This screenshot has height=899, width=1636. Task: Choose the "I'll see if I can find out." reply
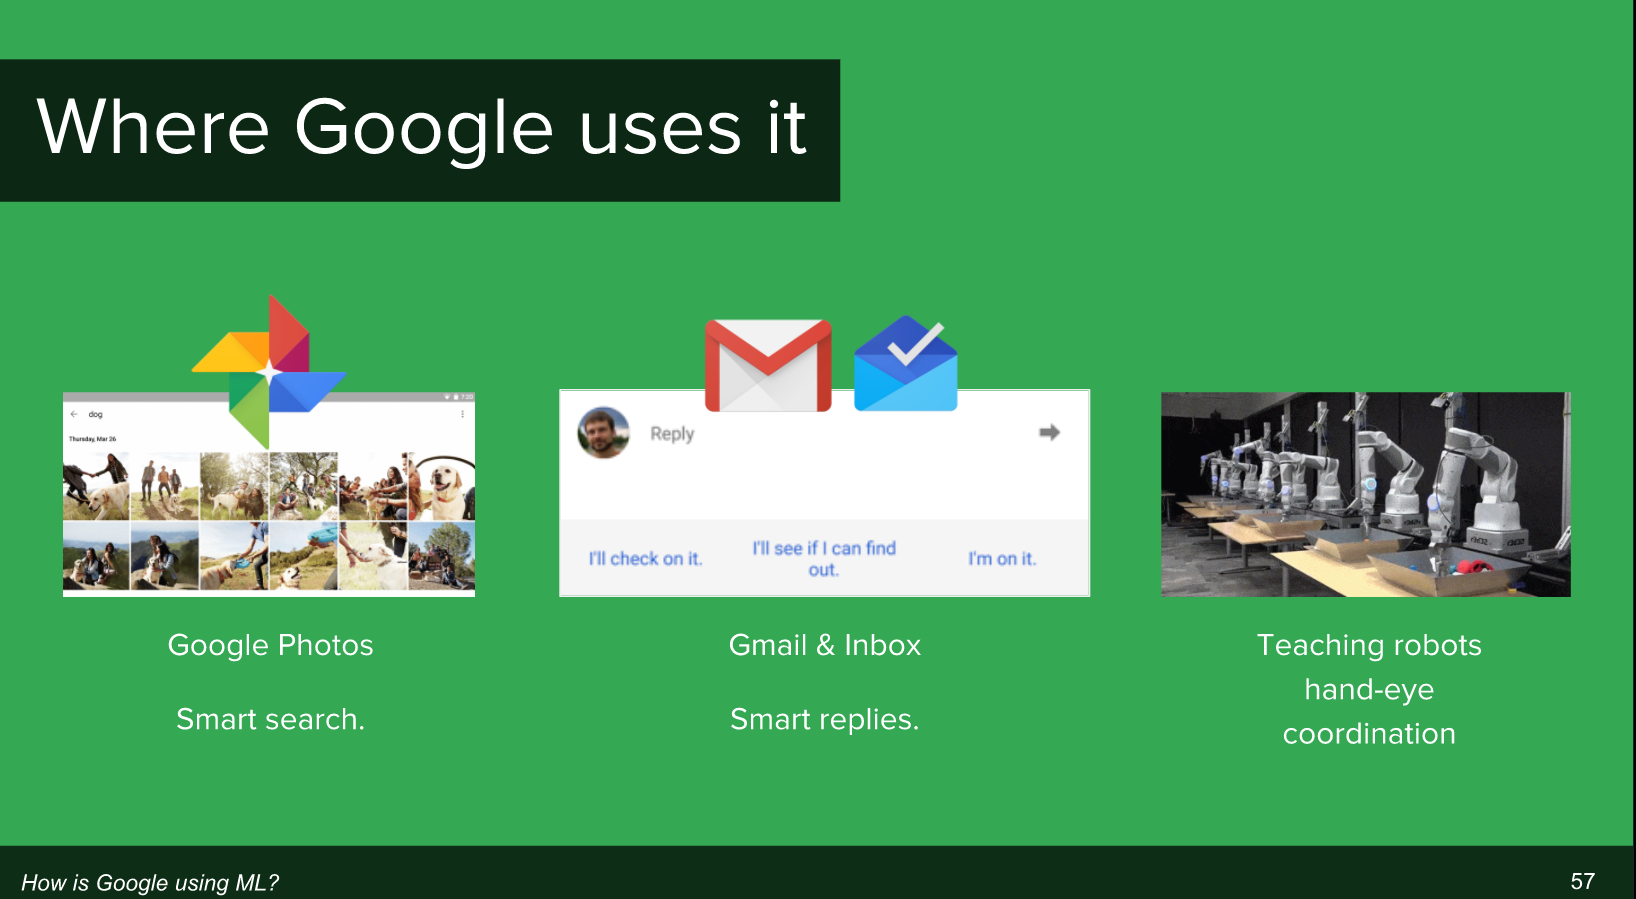click(x=824, y=559)
